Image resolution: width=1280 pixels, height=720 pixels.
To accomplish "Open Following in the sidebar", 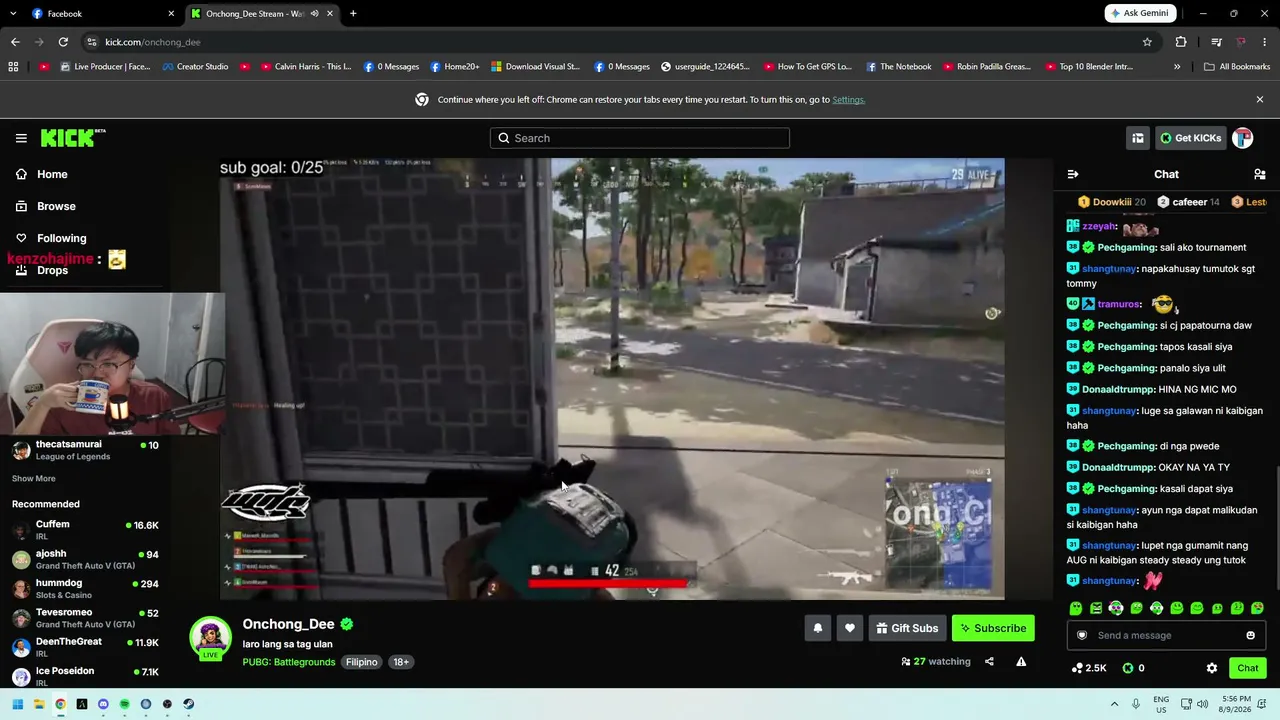I will [61, 238].
